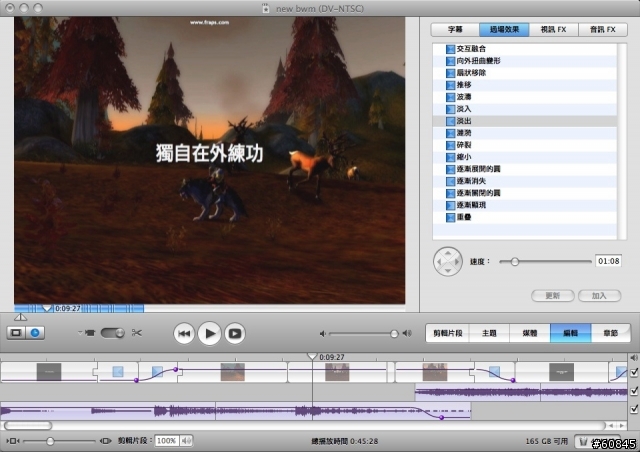Click the loud volume speaker icon
The width and height of the screenshot is (640, 452).
pyautogui.click(x=407, y=334)
